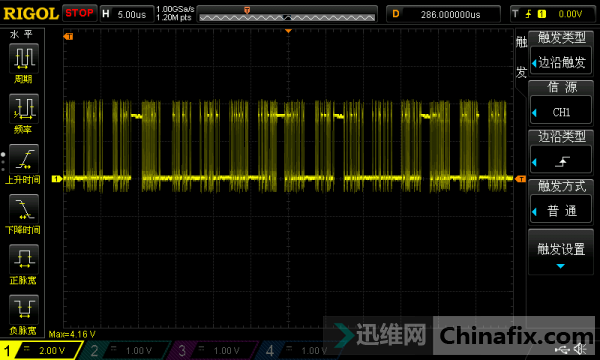600x360 pixels.
Task: Open the trigger source CH1 selector
Action: point(561,111)
